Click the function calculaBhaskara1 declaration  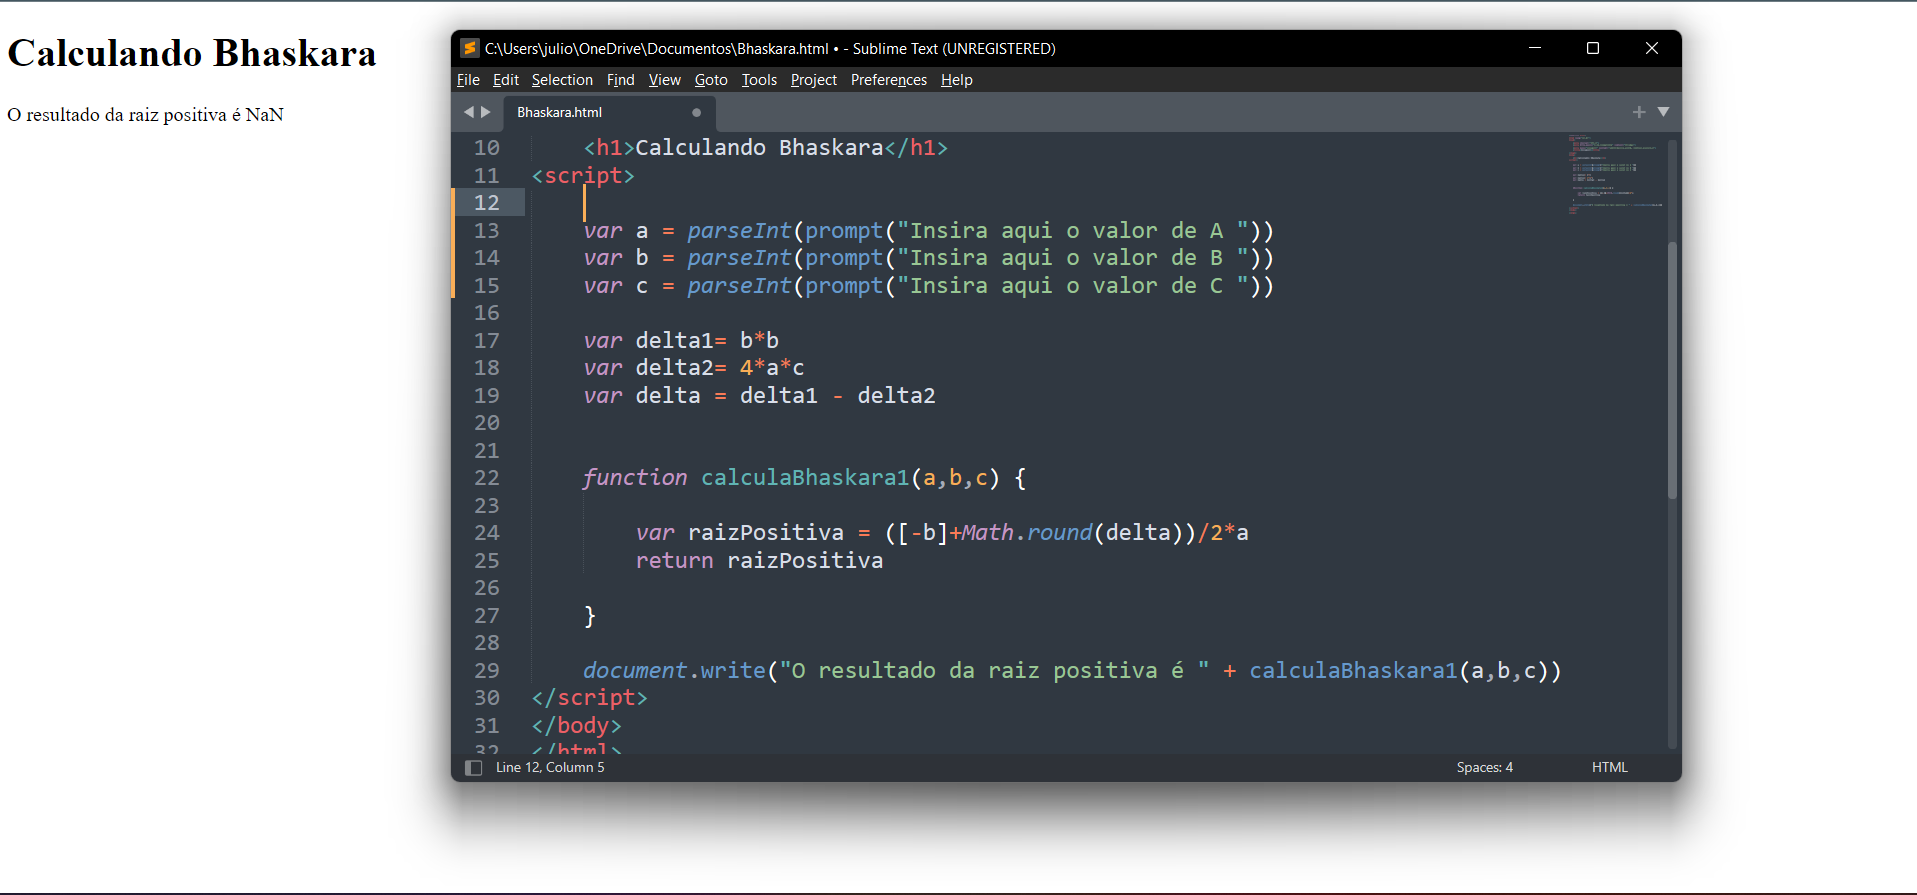[805, 478]
